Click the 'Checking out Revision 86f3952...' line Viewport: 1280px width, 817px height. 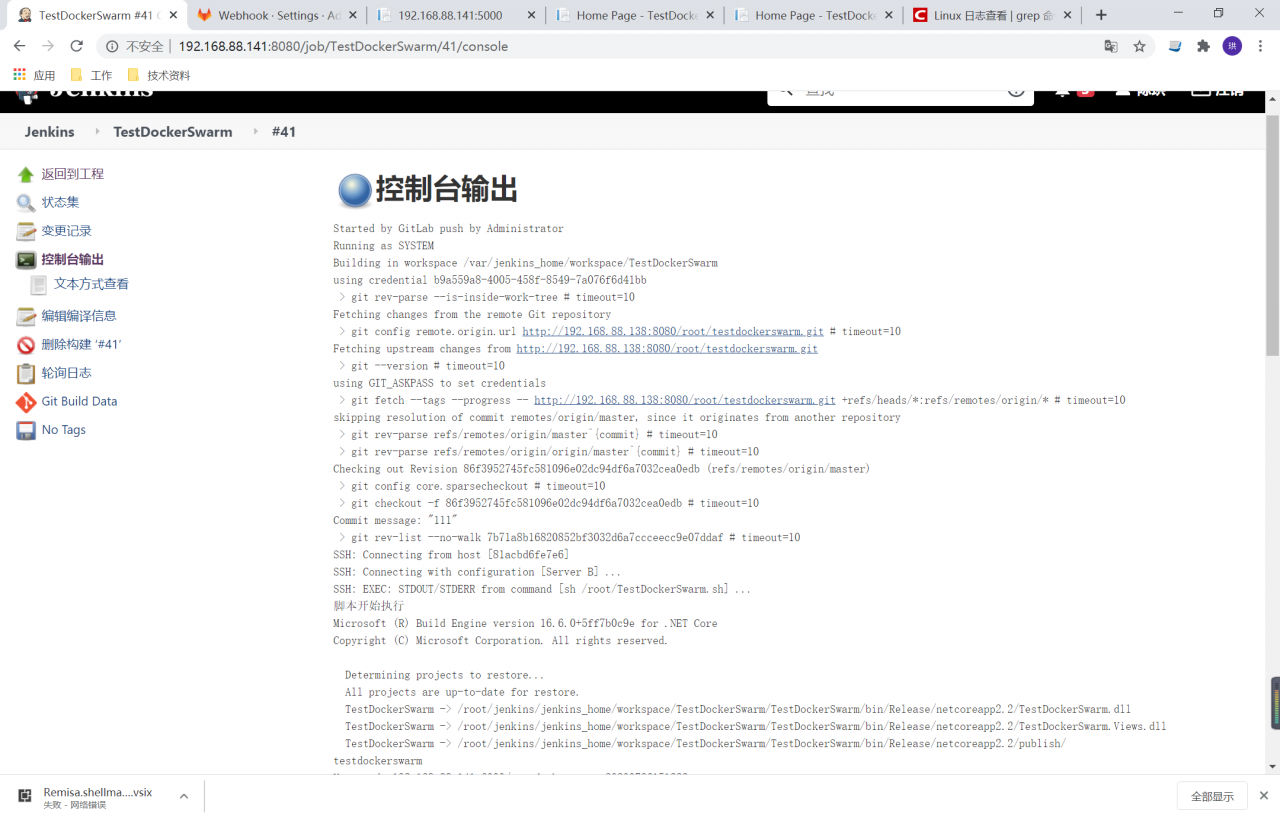(x=602, y=469)
